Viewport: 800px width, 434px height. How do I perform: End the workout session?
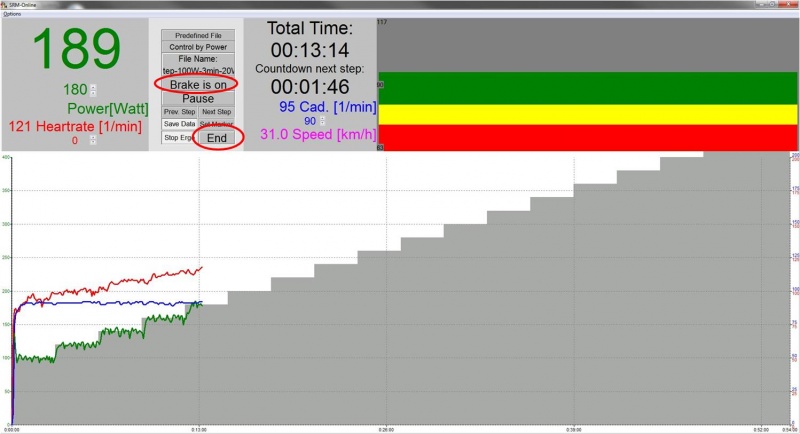(217, 138)
